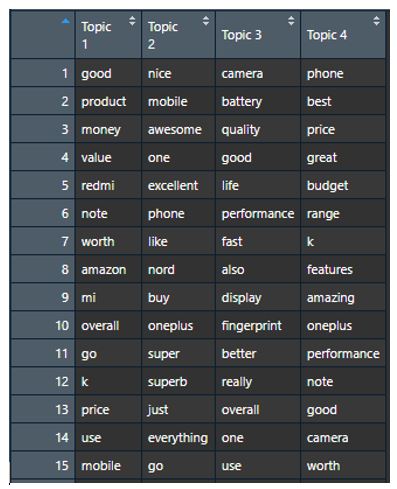Click row number 15 index cell
The image size is (397, 489).
pos(43,465)
